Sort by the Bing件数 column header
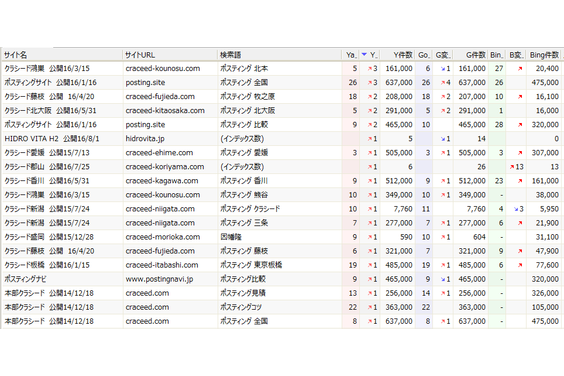 click(x=544, y=55)
